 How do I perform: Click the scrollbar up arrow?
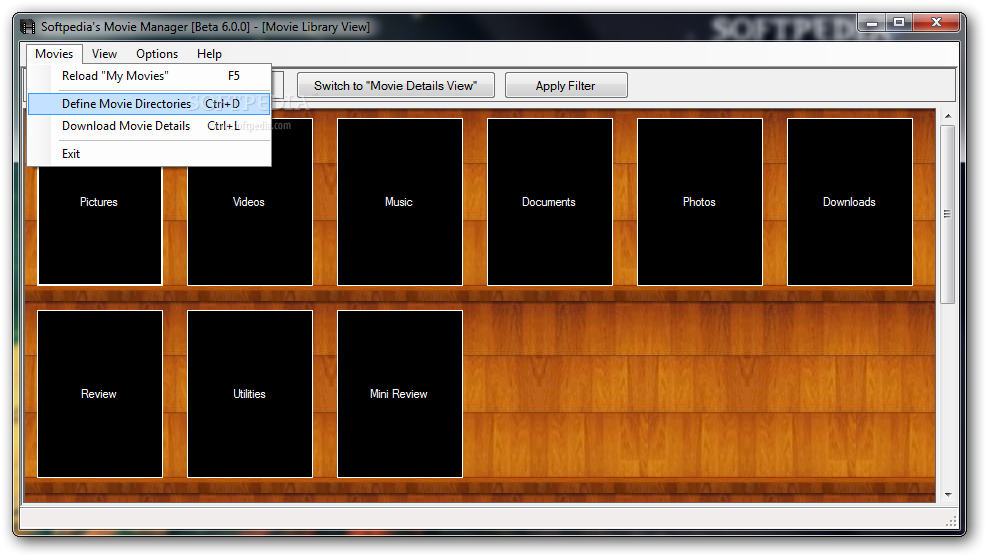point(947,116)
